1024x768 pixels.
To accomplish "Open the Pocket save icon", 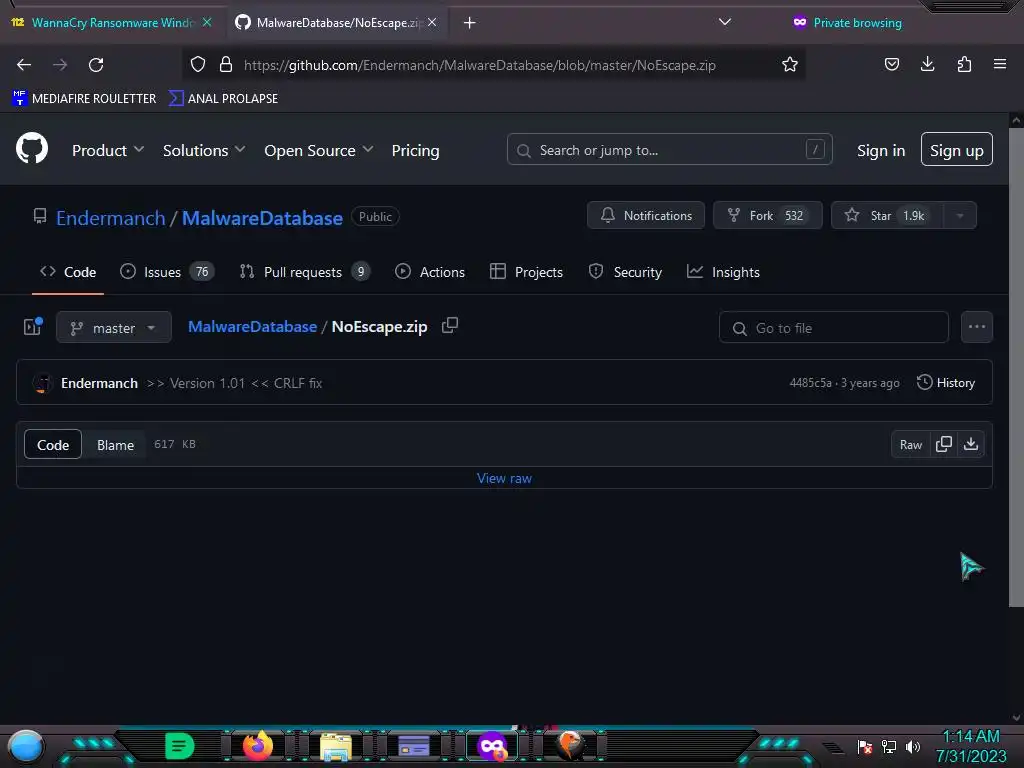I will 891,65.
